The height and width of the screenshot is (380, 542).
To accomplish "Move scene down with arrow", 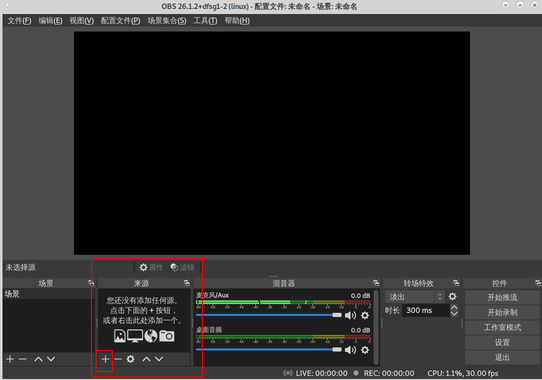I will click(x=51, y=359).
